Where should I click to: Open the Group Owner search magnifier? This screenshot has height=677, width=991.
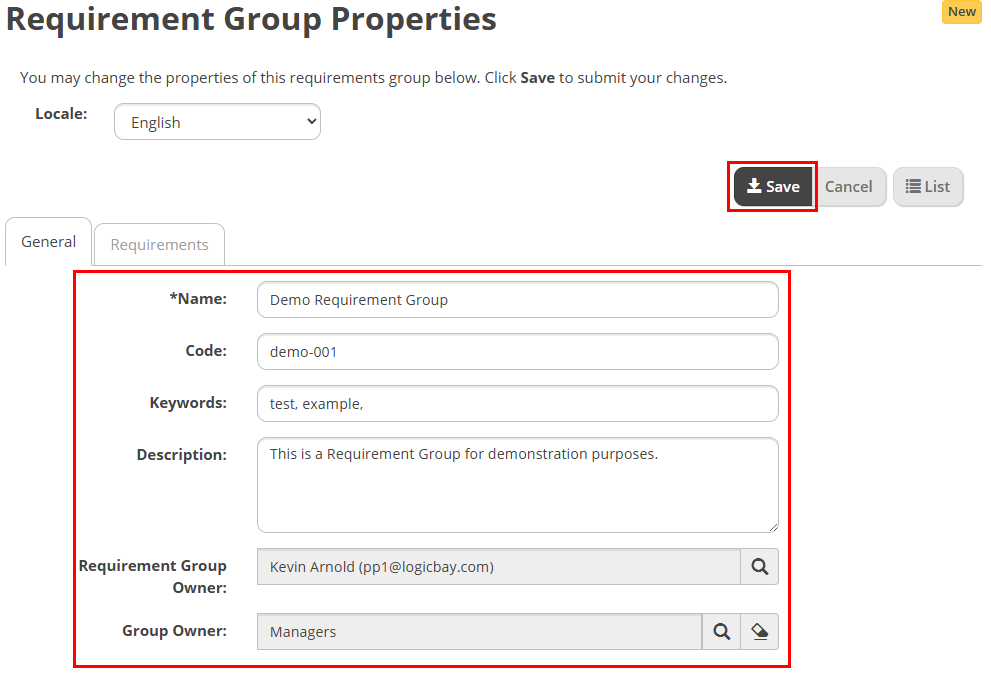(x=721, y=632)
